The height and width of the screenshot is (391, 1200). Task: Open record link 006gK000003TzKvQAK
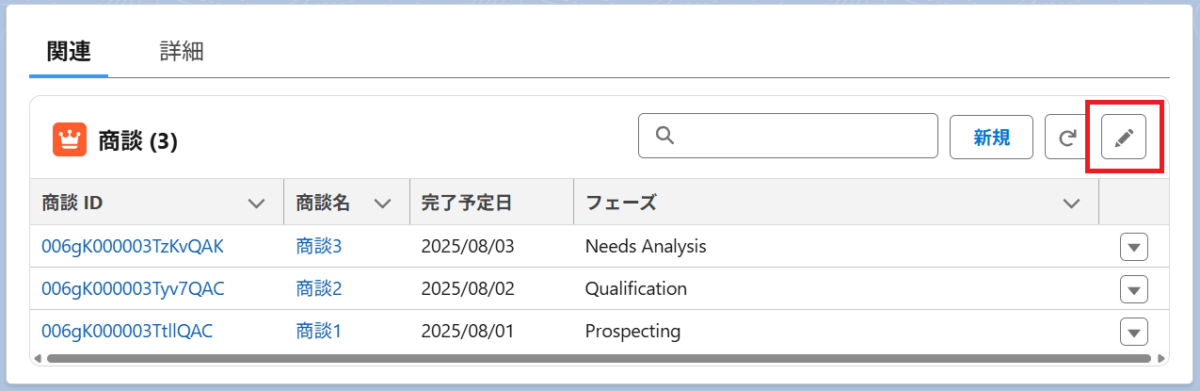pyautogui.click(x=132, y=246)
